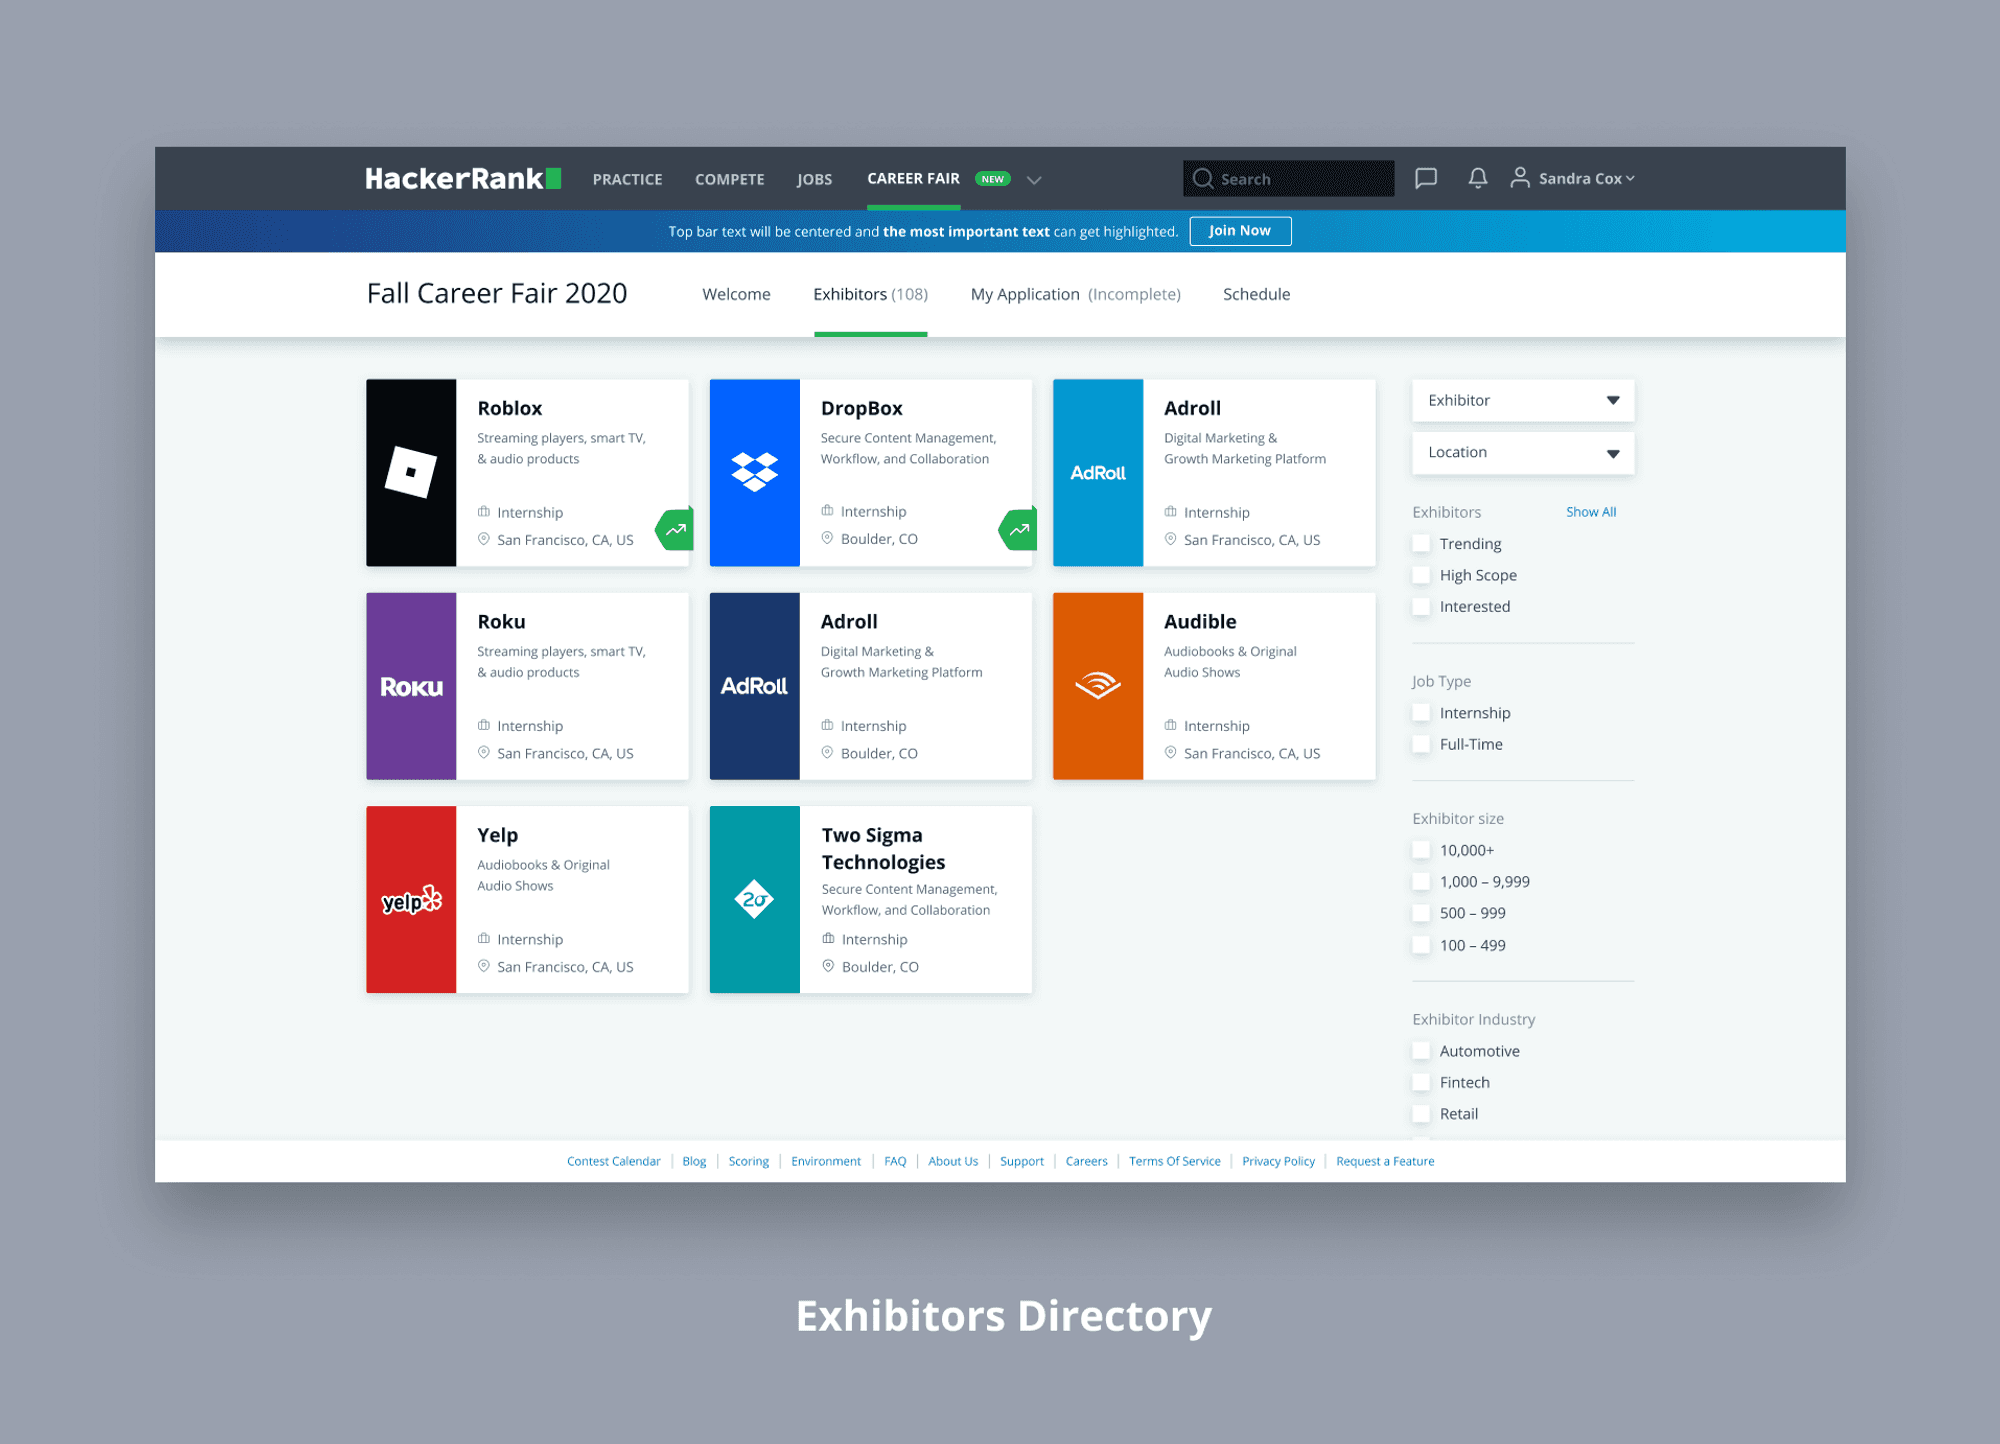Click the trending badge on DropBox card
2000x1444 pixels.
(x=1018, y=529)
